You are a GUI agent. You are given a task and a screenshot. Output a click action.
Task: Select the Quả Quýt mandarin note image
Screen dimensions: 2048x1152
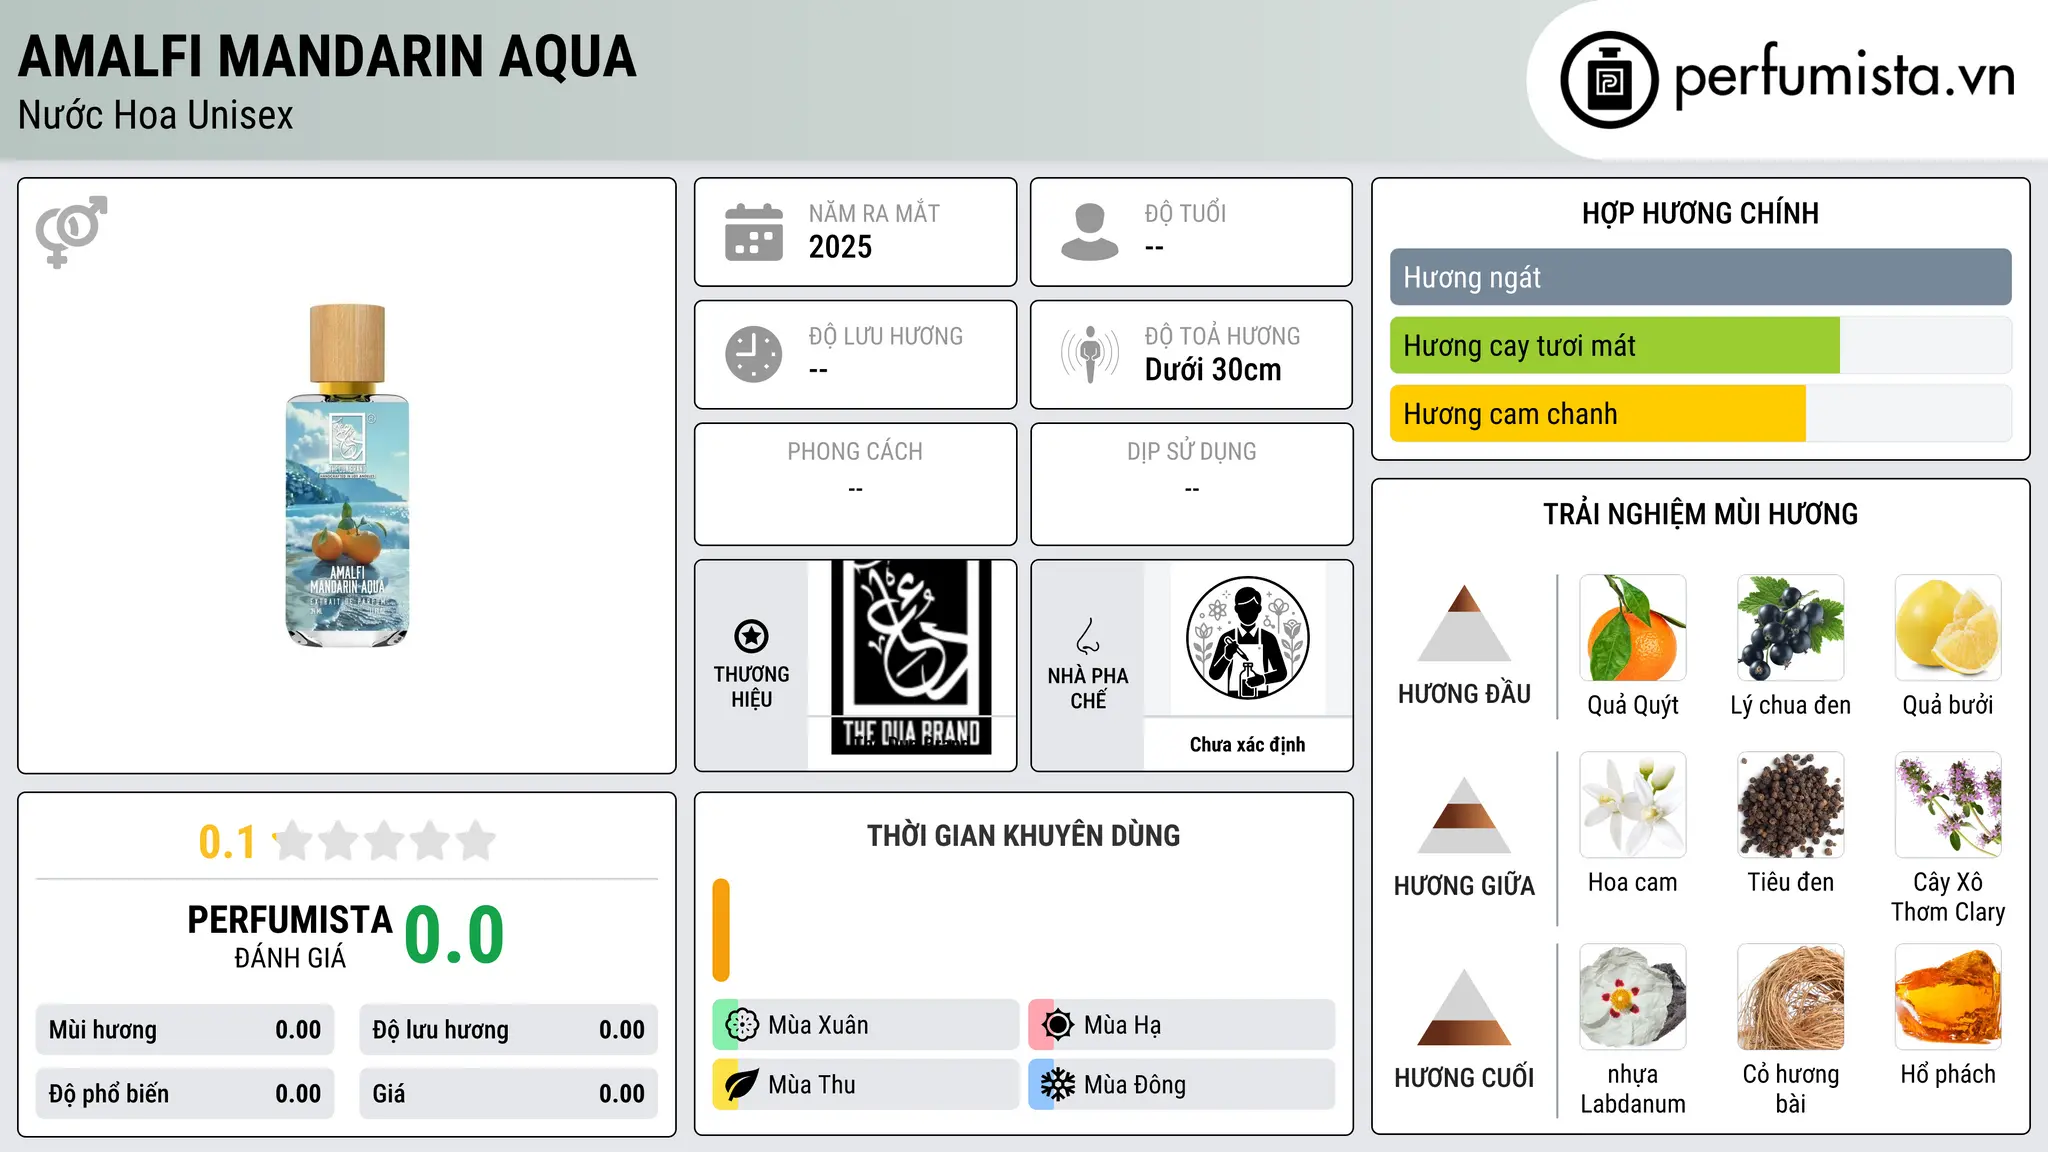[1633, 628]
